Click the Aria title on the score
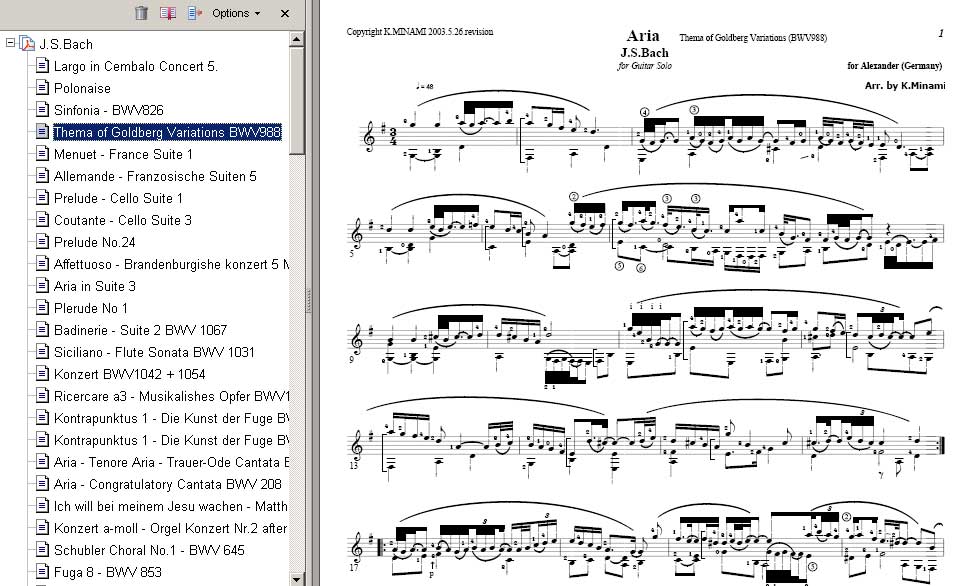954x586 pixels. [x=643, y=36]
